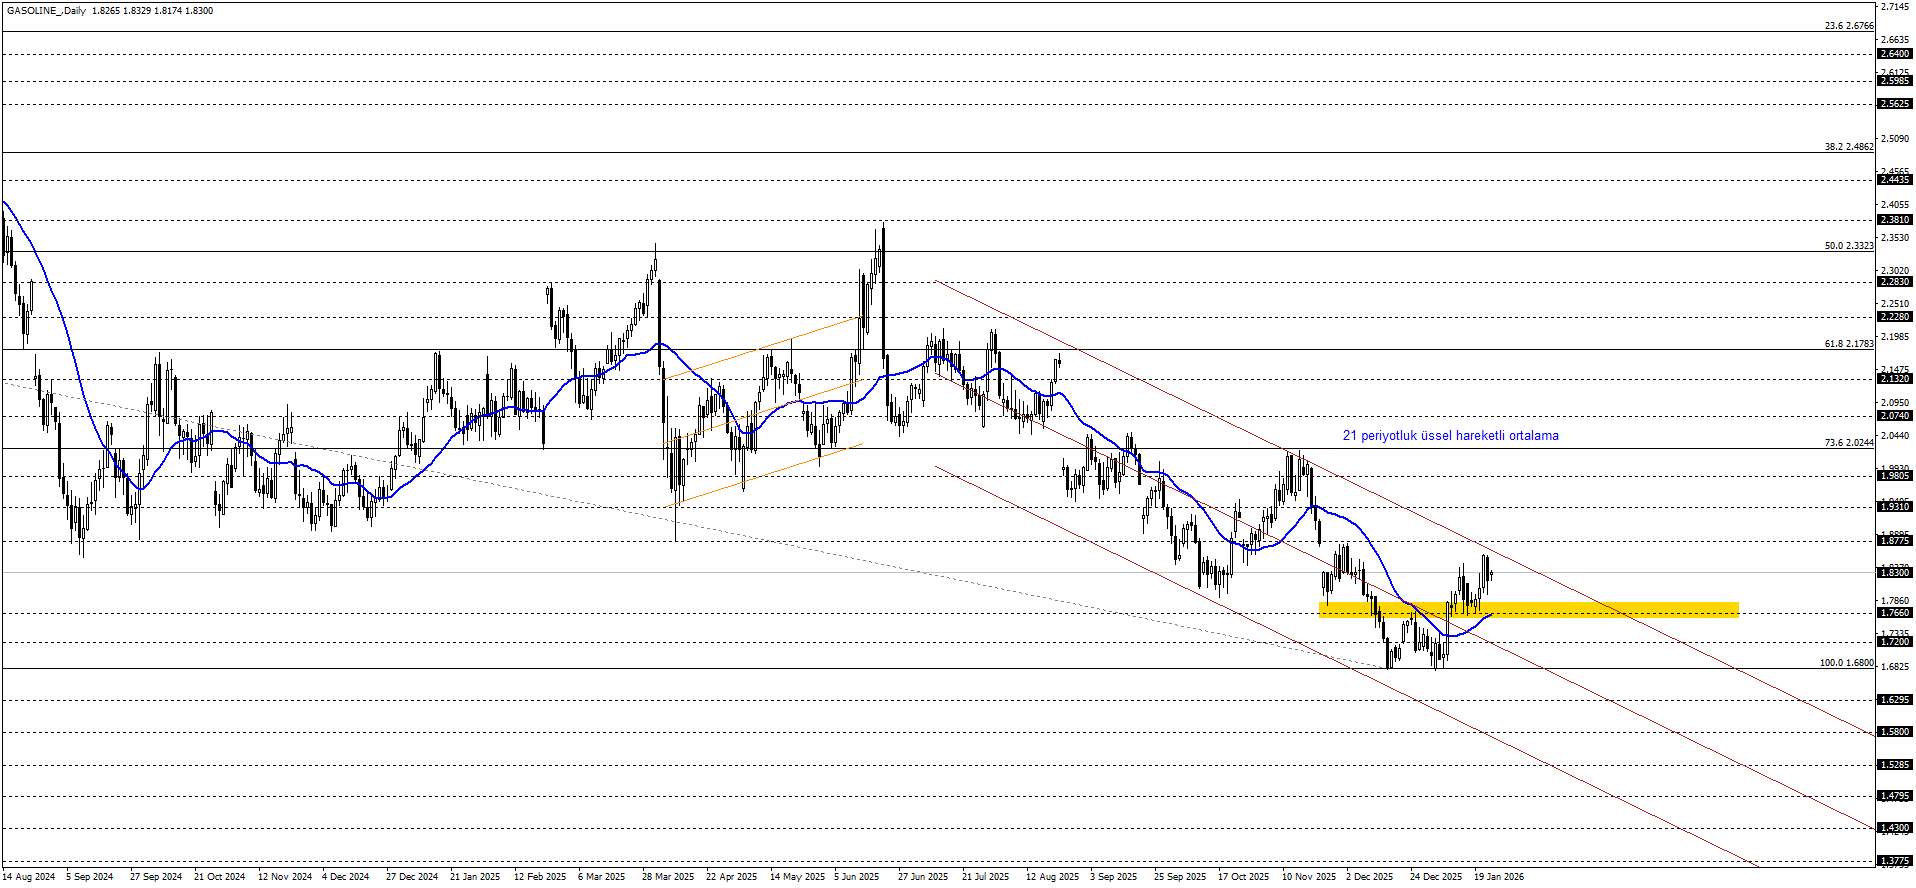This screenshot has width=1916, height=888.
Task: Click the current price tag 1.8300
Action: coord(1894,573)
